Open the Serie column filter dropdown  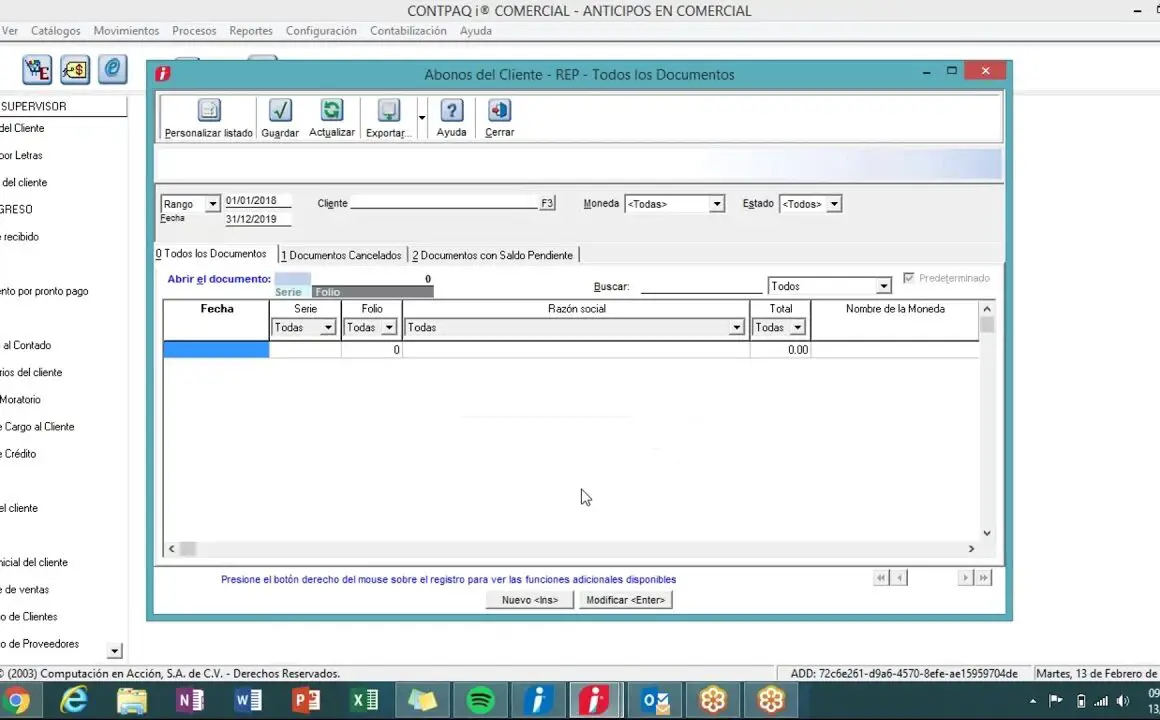(x=328, y=328)
